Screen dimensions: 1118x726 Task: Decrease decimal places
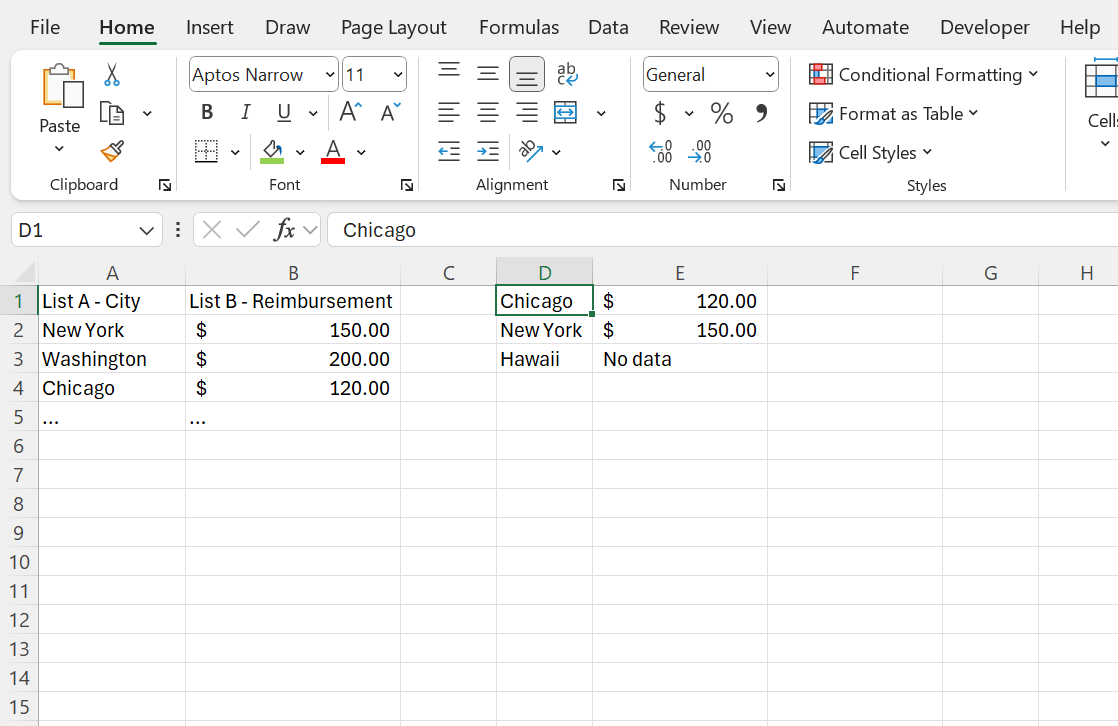point(700,151)
